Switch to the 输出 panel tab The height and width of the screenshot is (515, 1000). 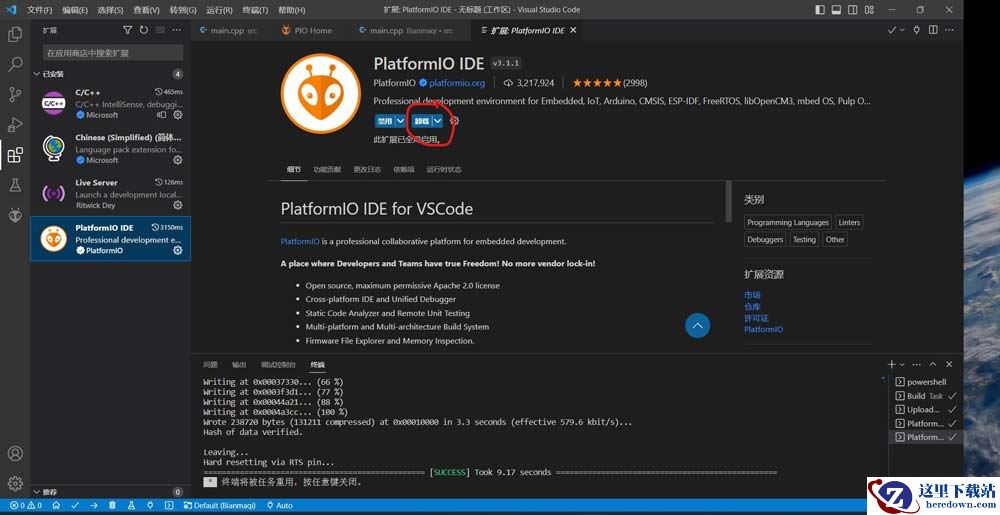pos(239,365)
